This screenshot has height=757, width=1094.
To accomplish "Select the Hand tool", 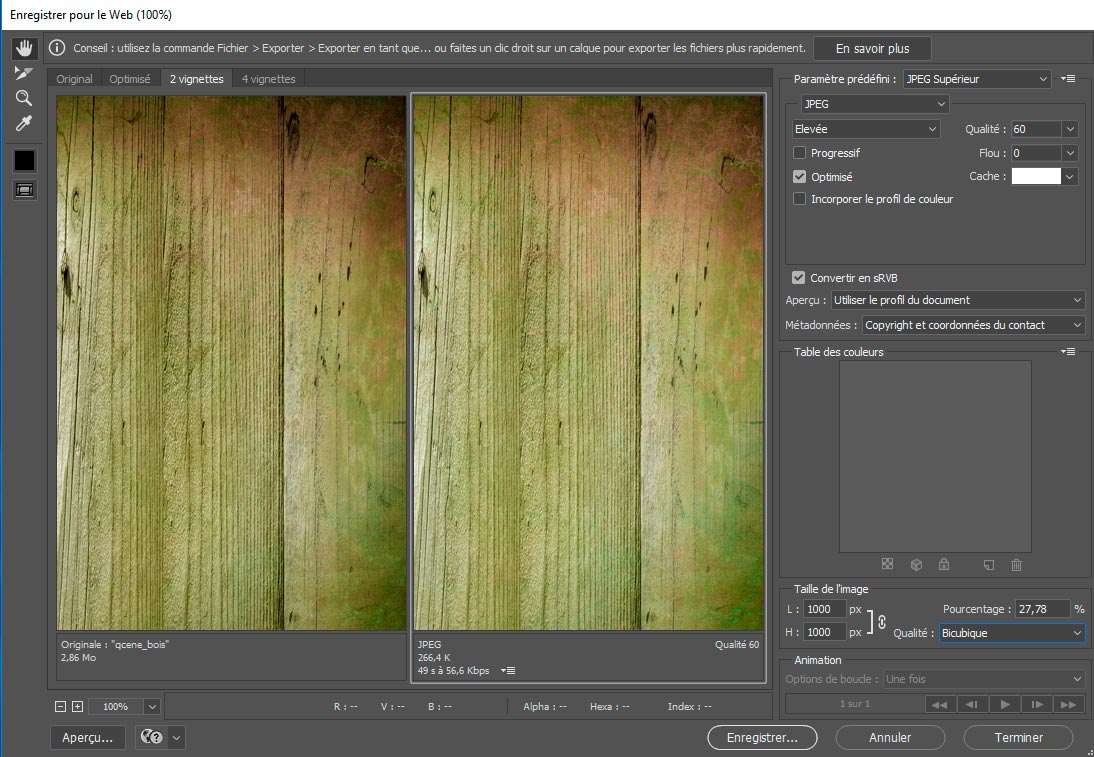I will 24,48.
